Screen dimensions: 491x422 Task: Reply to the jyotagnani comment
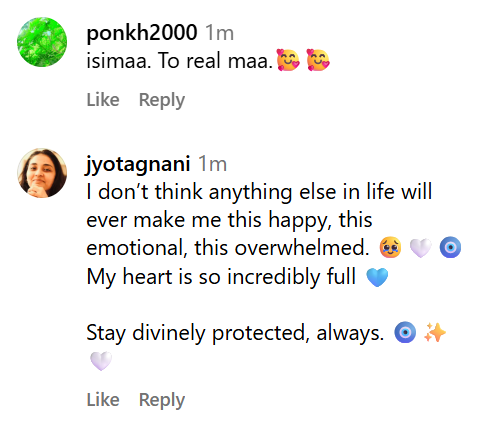coord(162,400)
